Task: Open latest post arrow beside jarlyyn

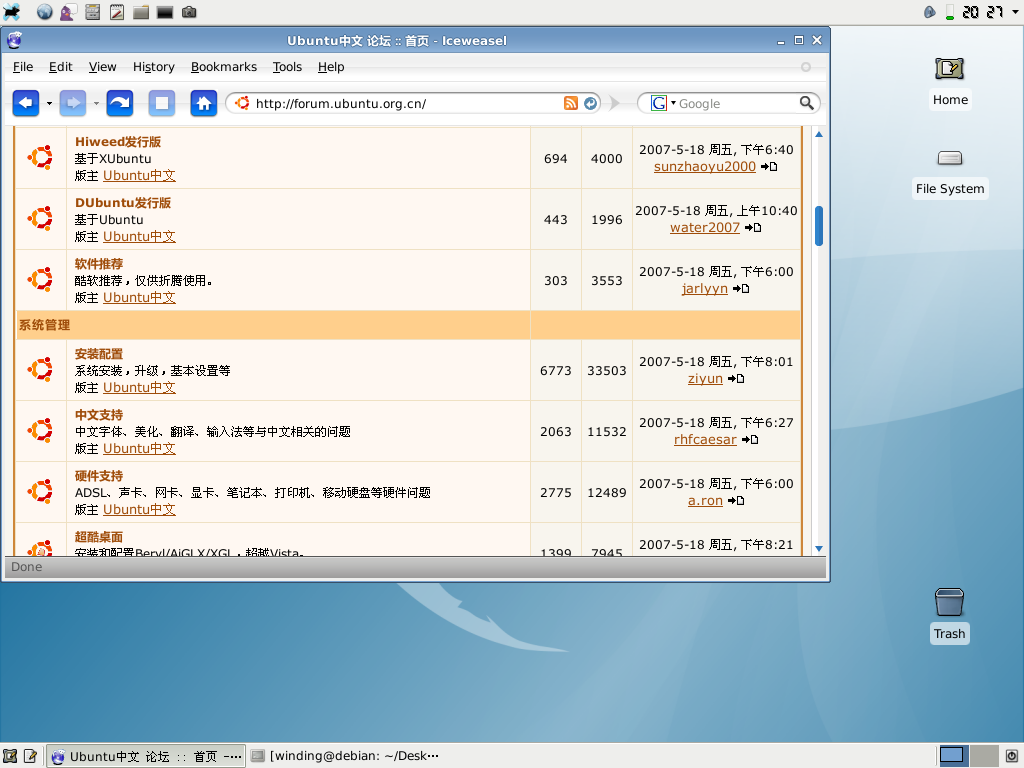Action: coord(741,289)
